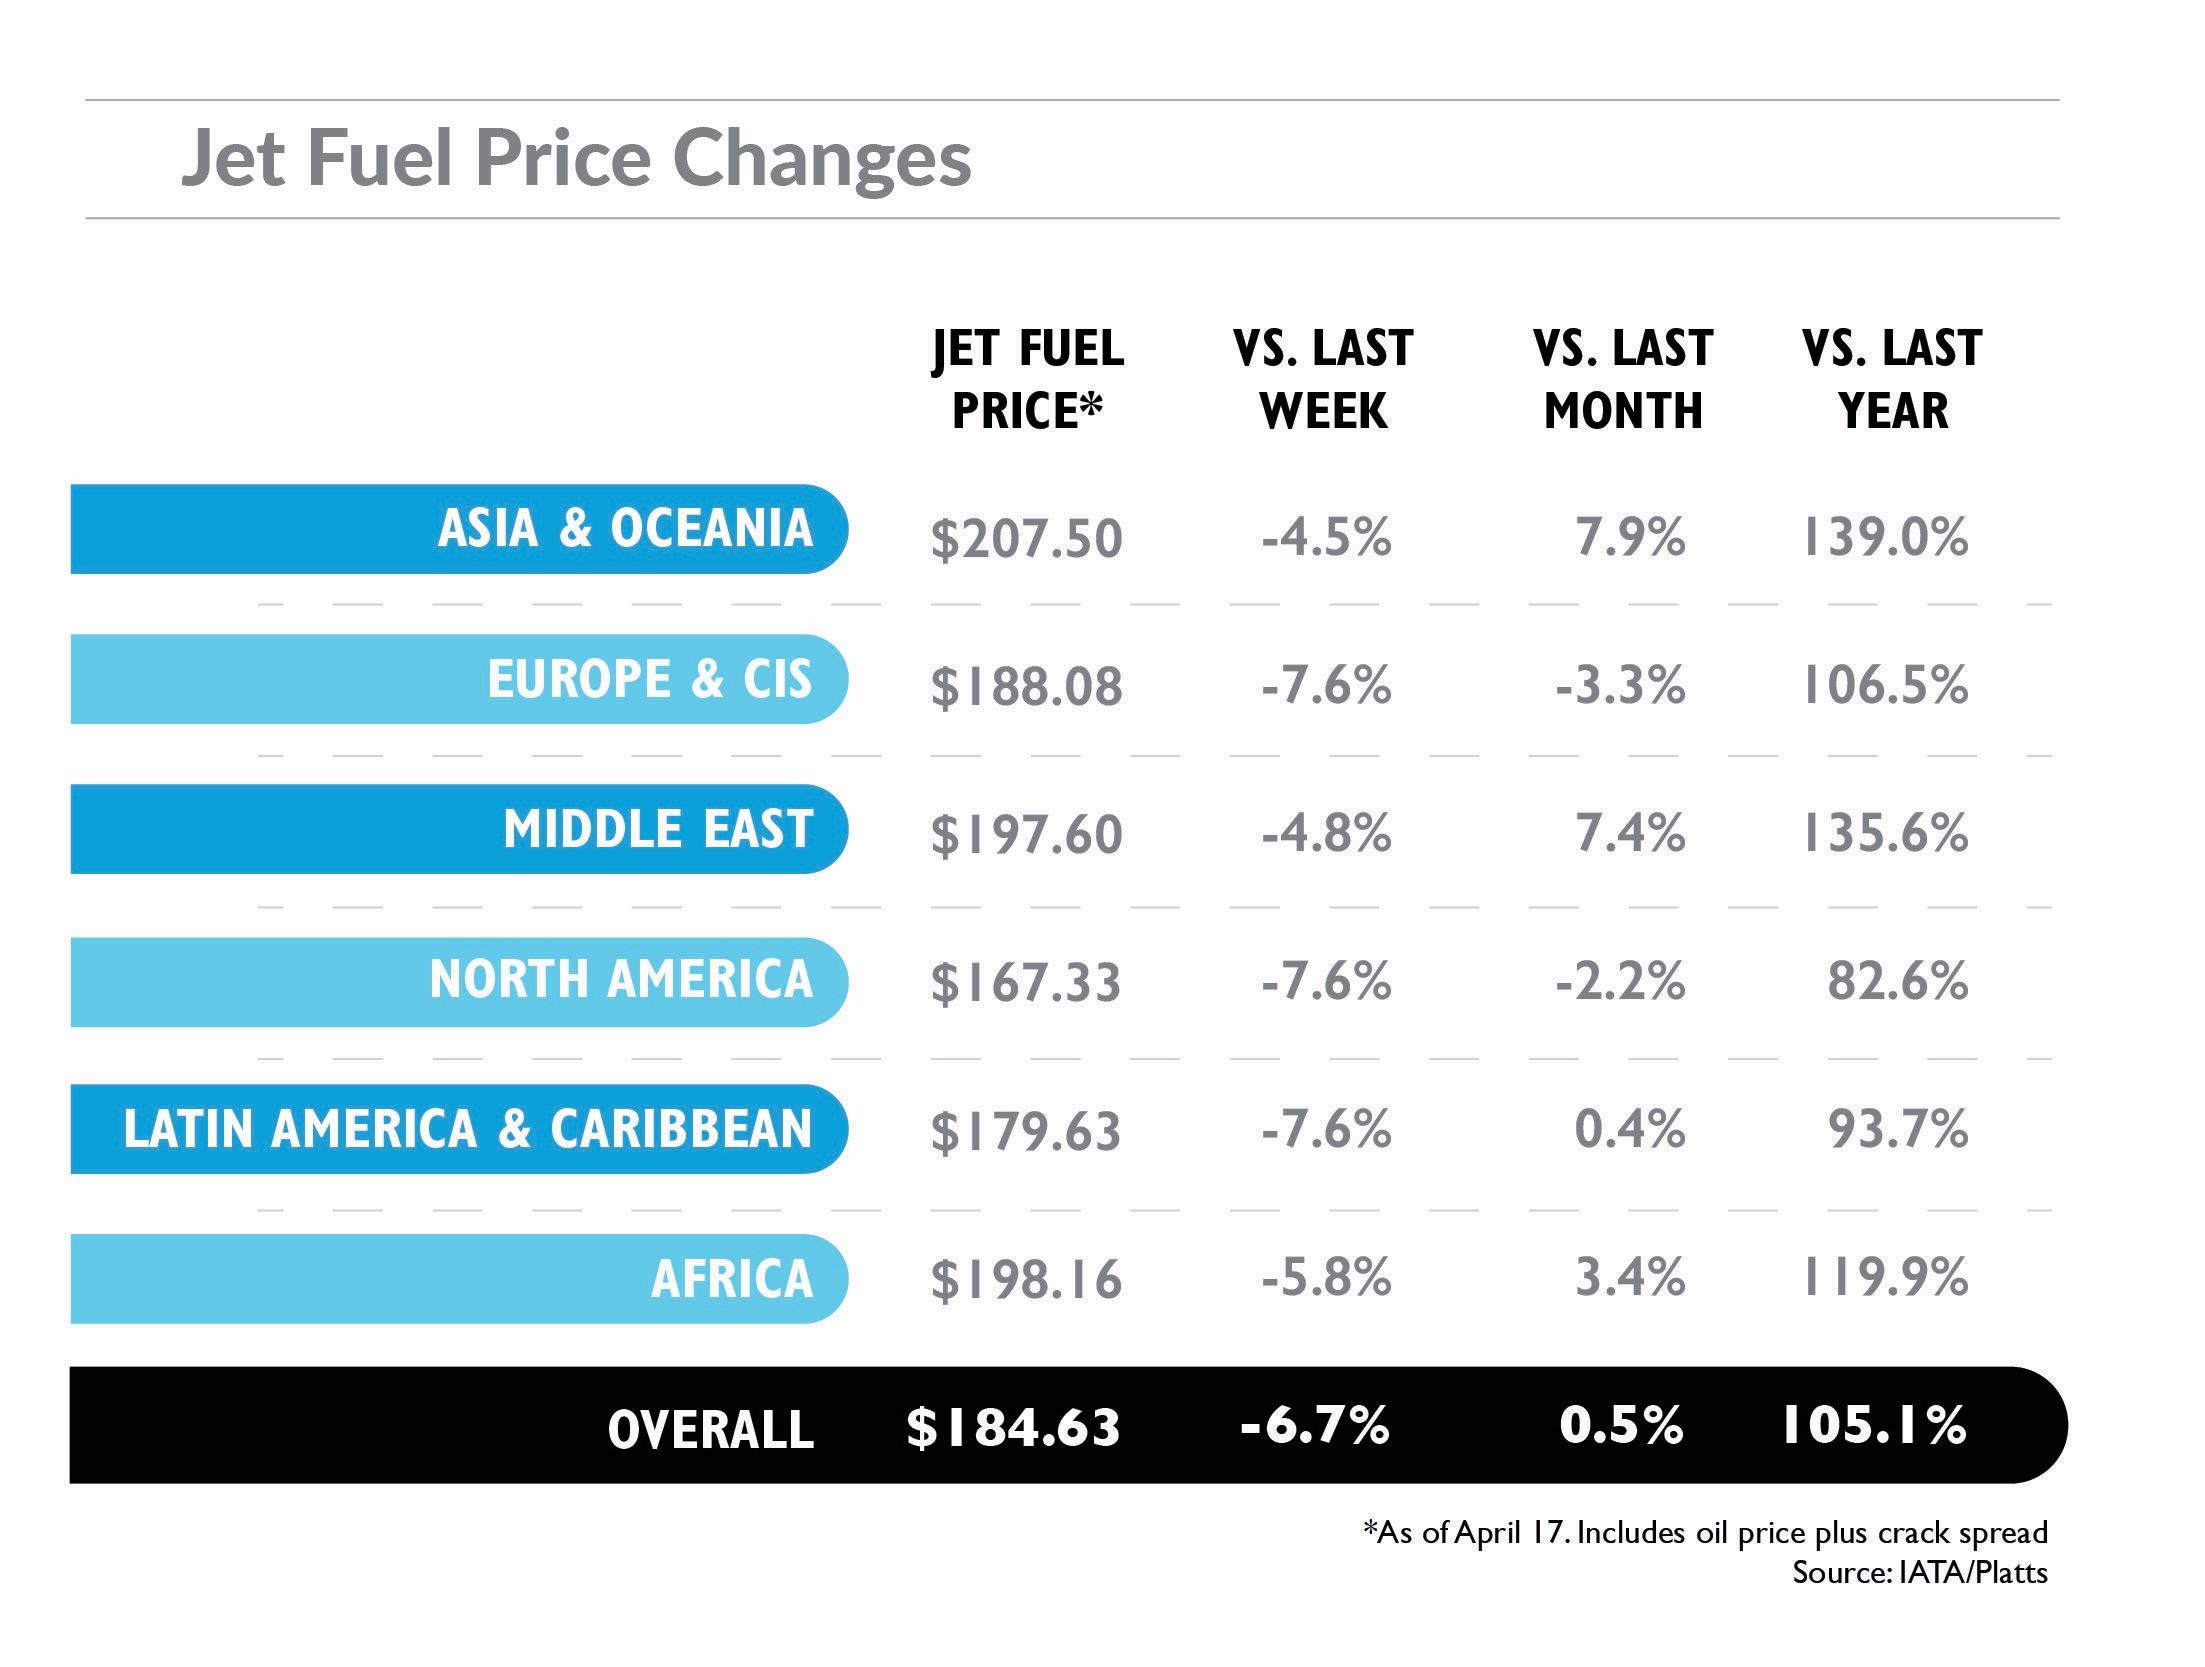
Task: Select the Vs. Last Week column header
Action: pos(1323,379)
